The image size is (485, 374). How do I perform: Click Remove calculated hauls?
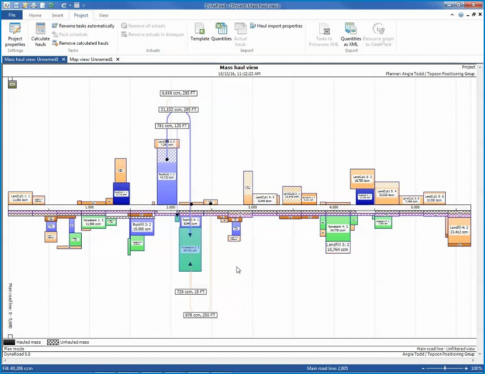pos(80,43)
